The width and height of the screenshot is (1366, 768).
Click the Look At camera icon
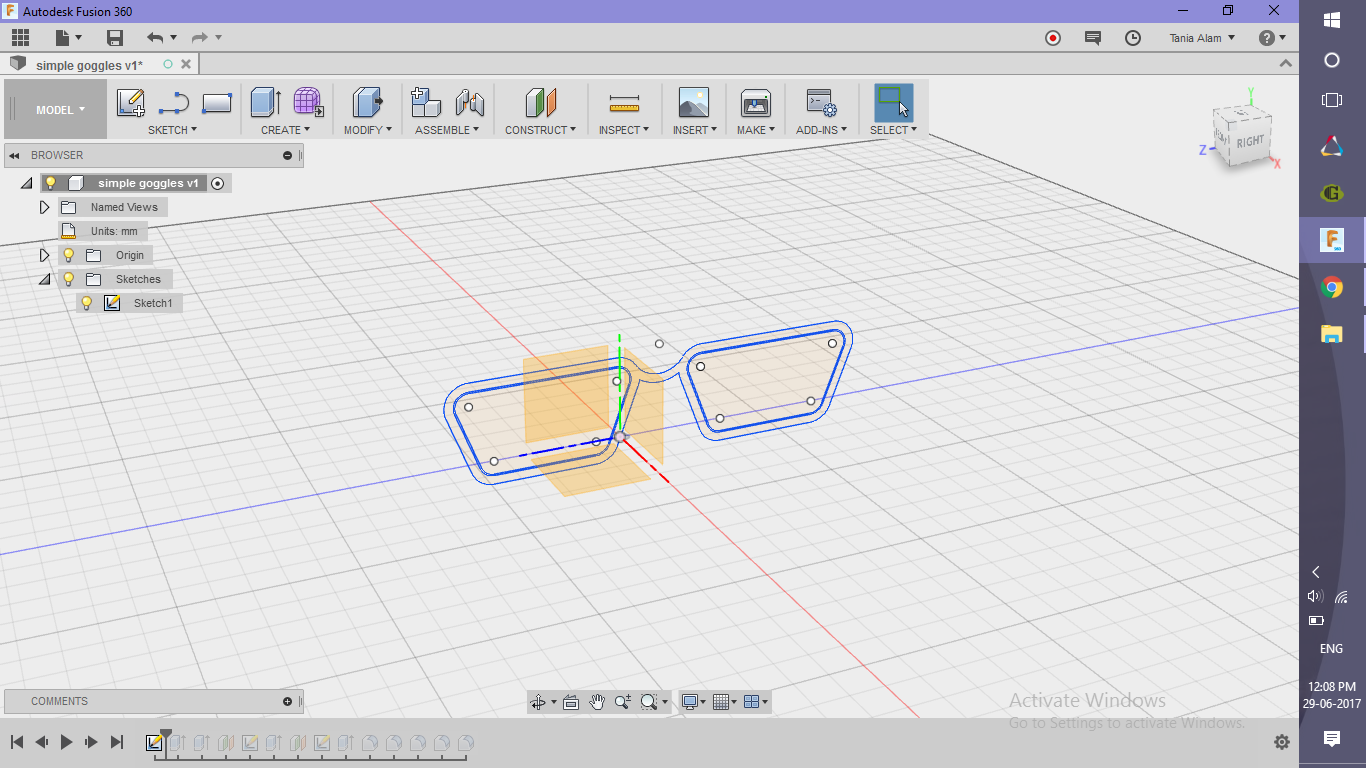click(571, 702)
